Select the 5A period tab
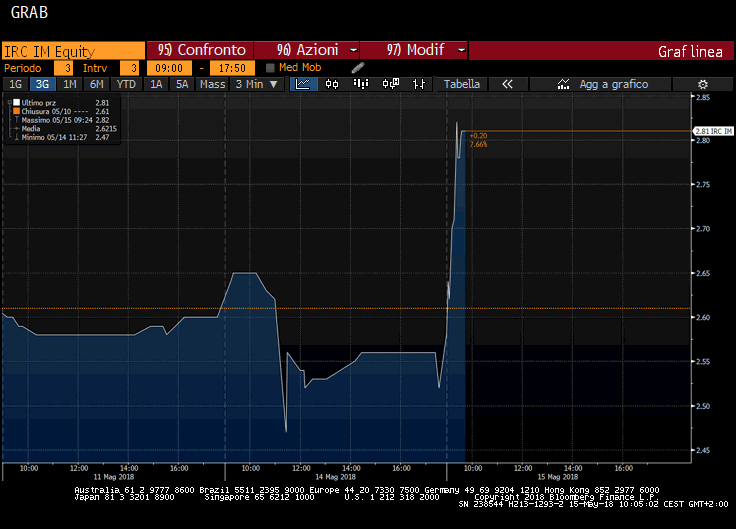Screen dimensions: 736x529 (182, 84)
